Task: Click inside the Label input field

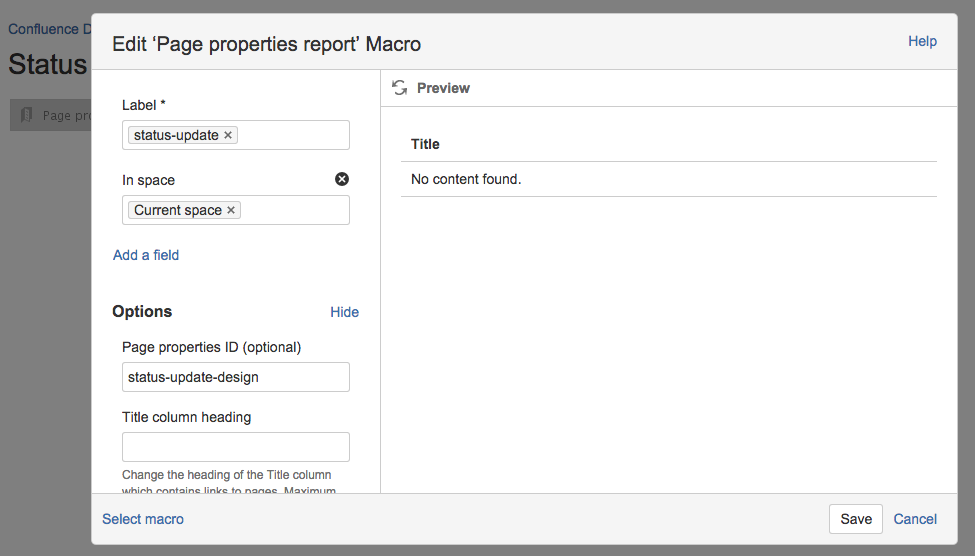Action: click(292, 135)
